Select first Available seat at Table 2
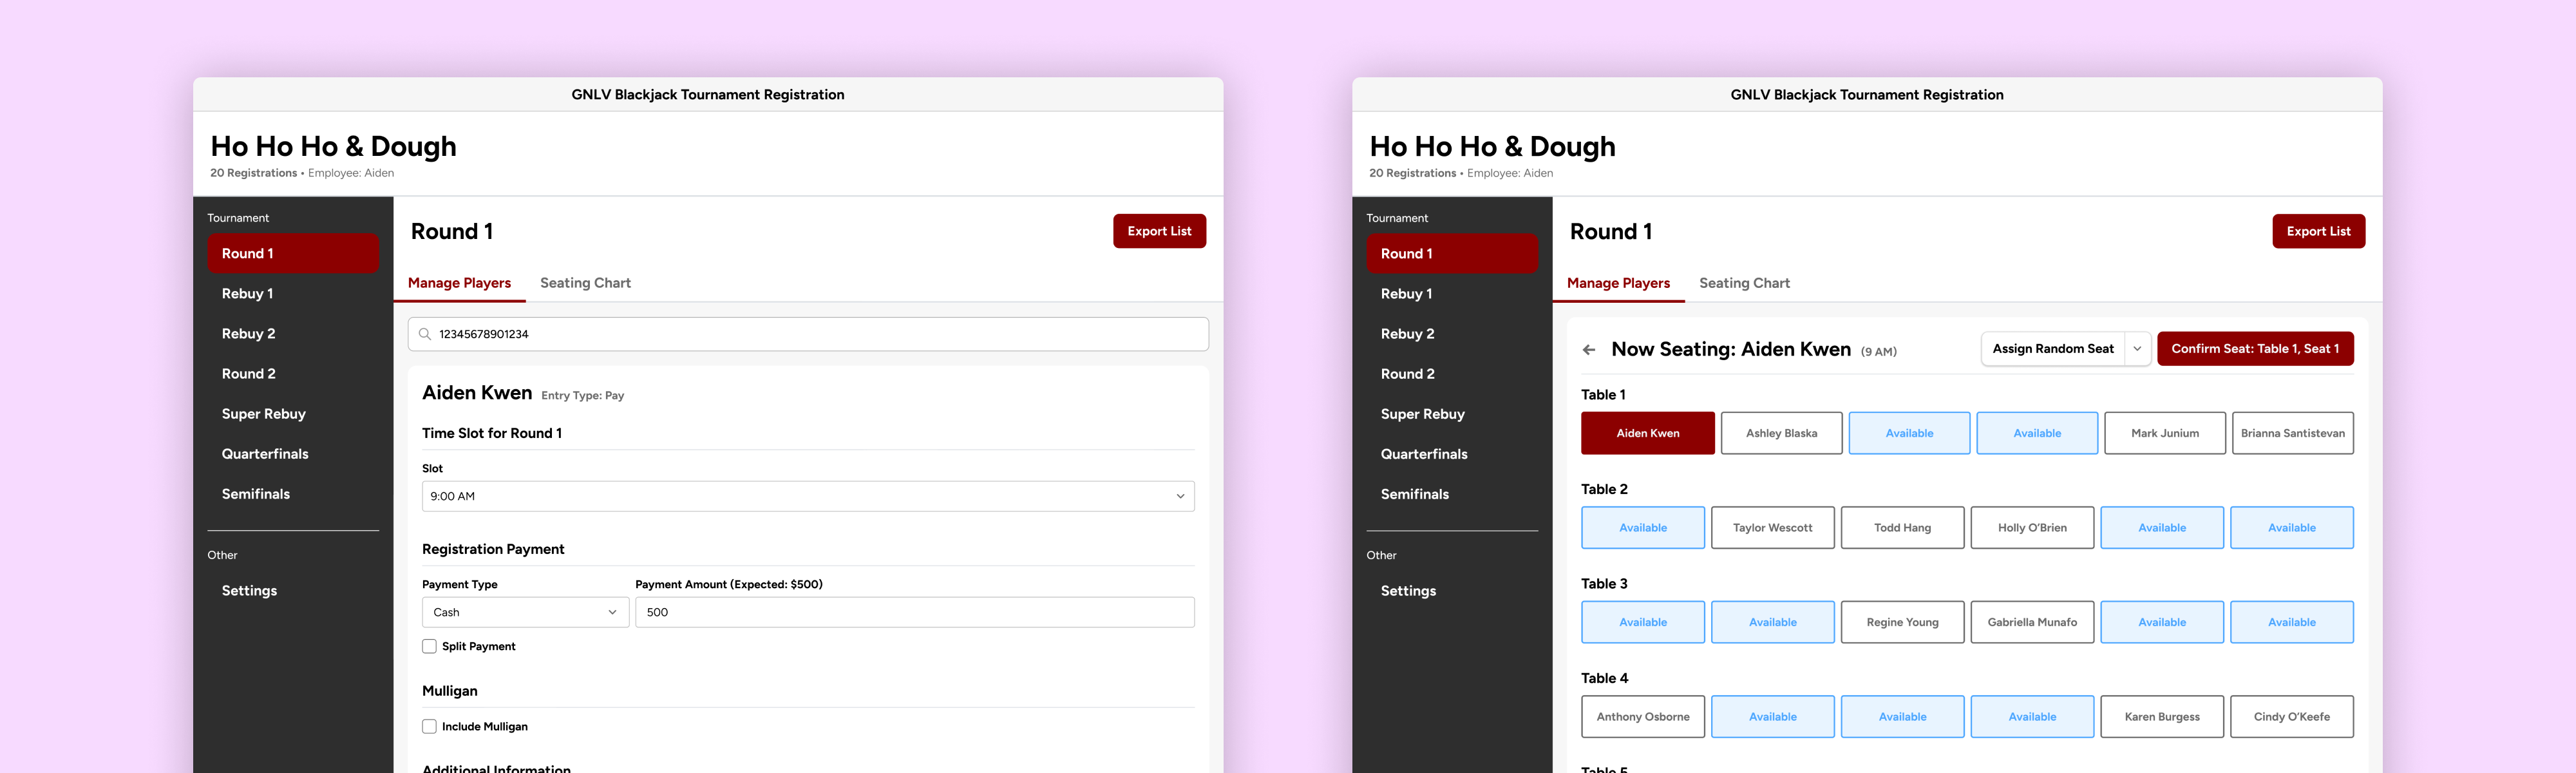2576x773 pixels. tap(1642, 528)
